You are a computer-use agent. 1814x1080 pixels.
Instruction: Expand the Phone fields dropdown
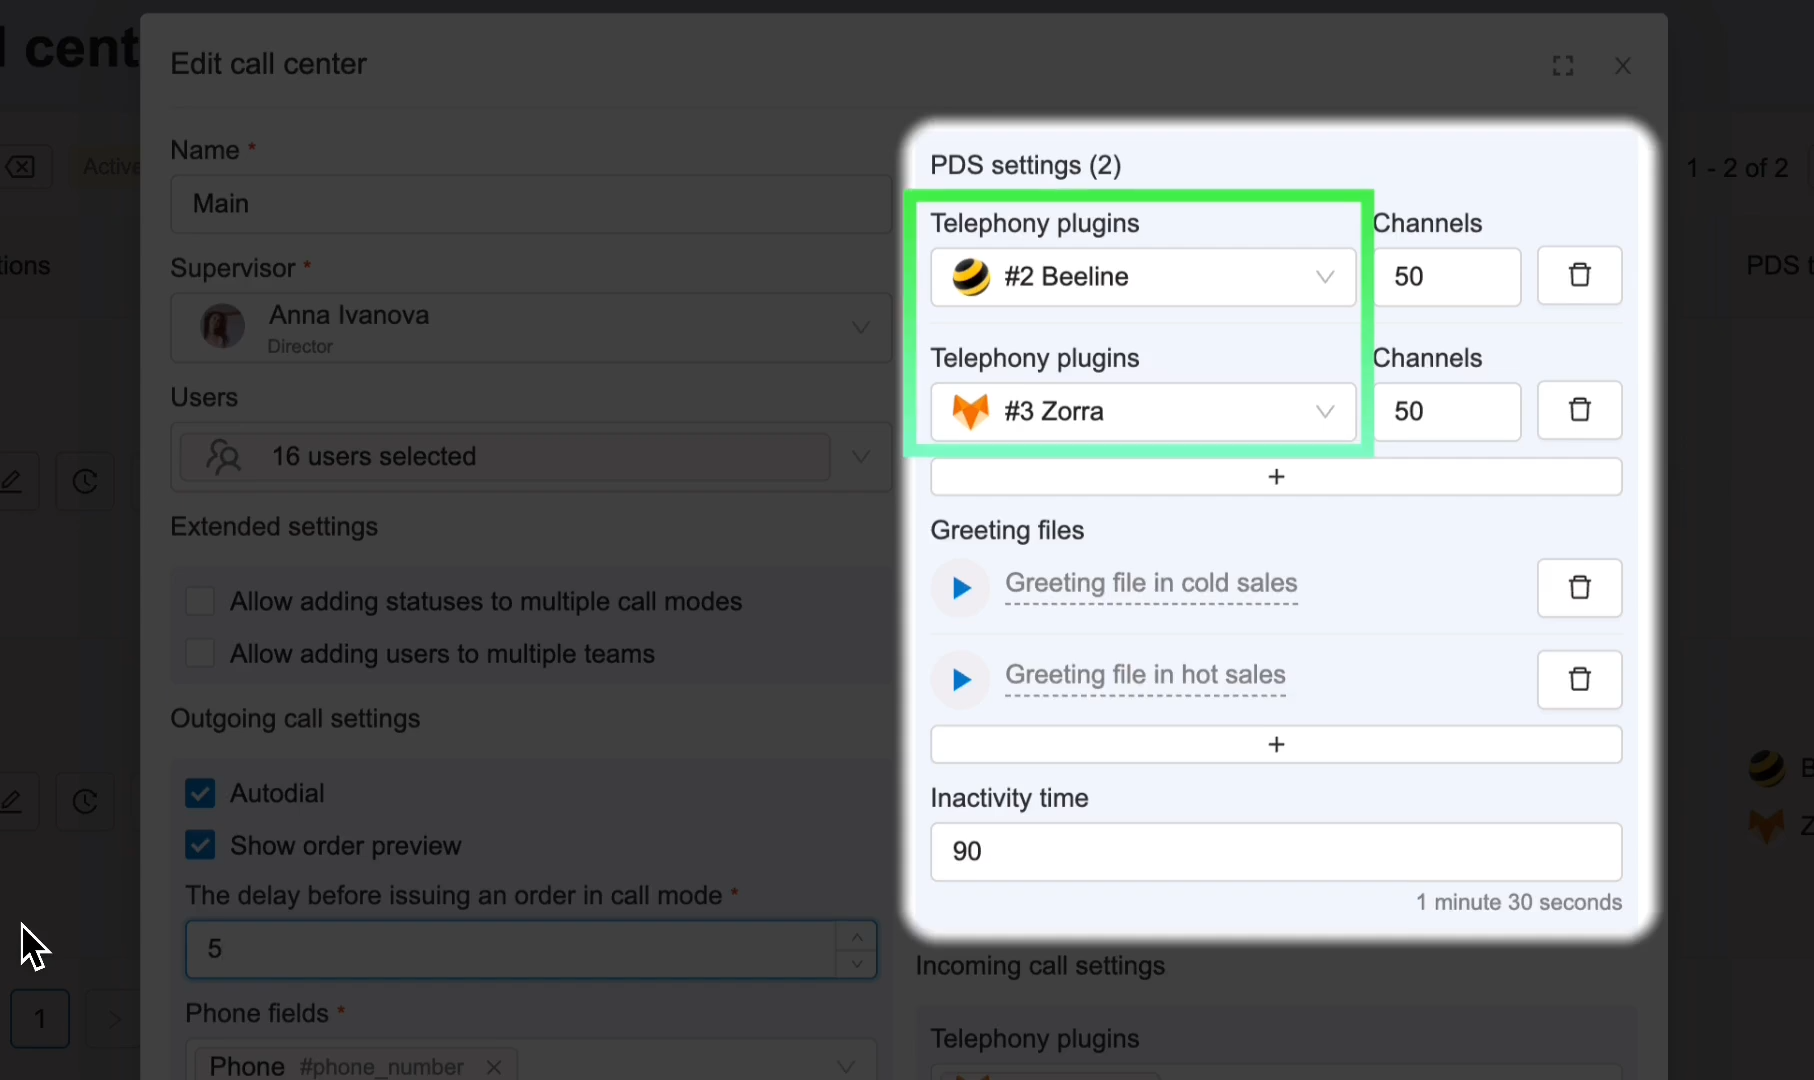[x=846, y=1067]
